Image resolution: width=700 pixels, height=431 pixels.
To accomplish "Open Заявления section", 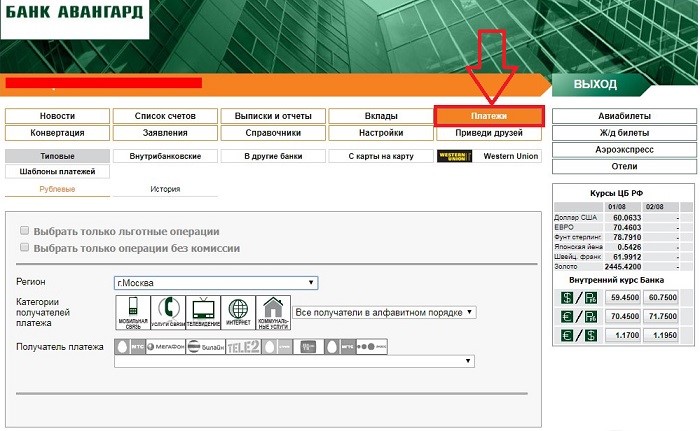I will tap(165, 133).
